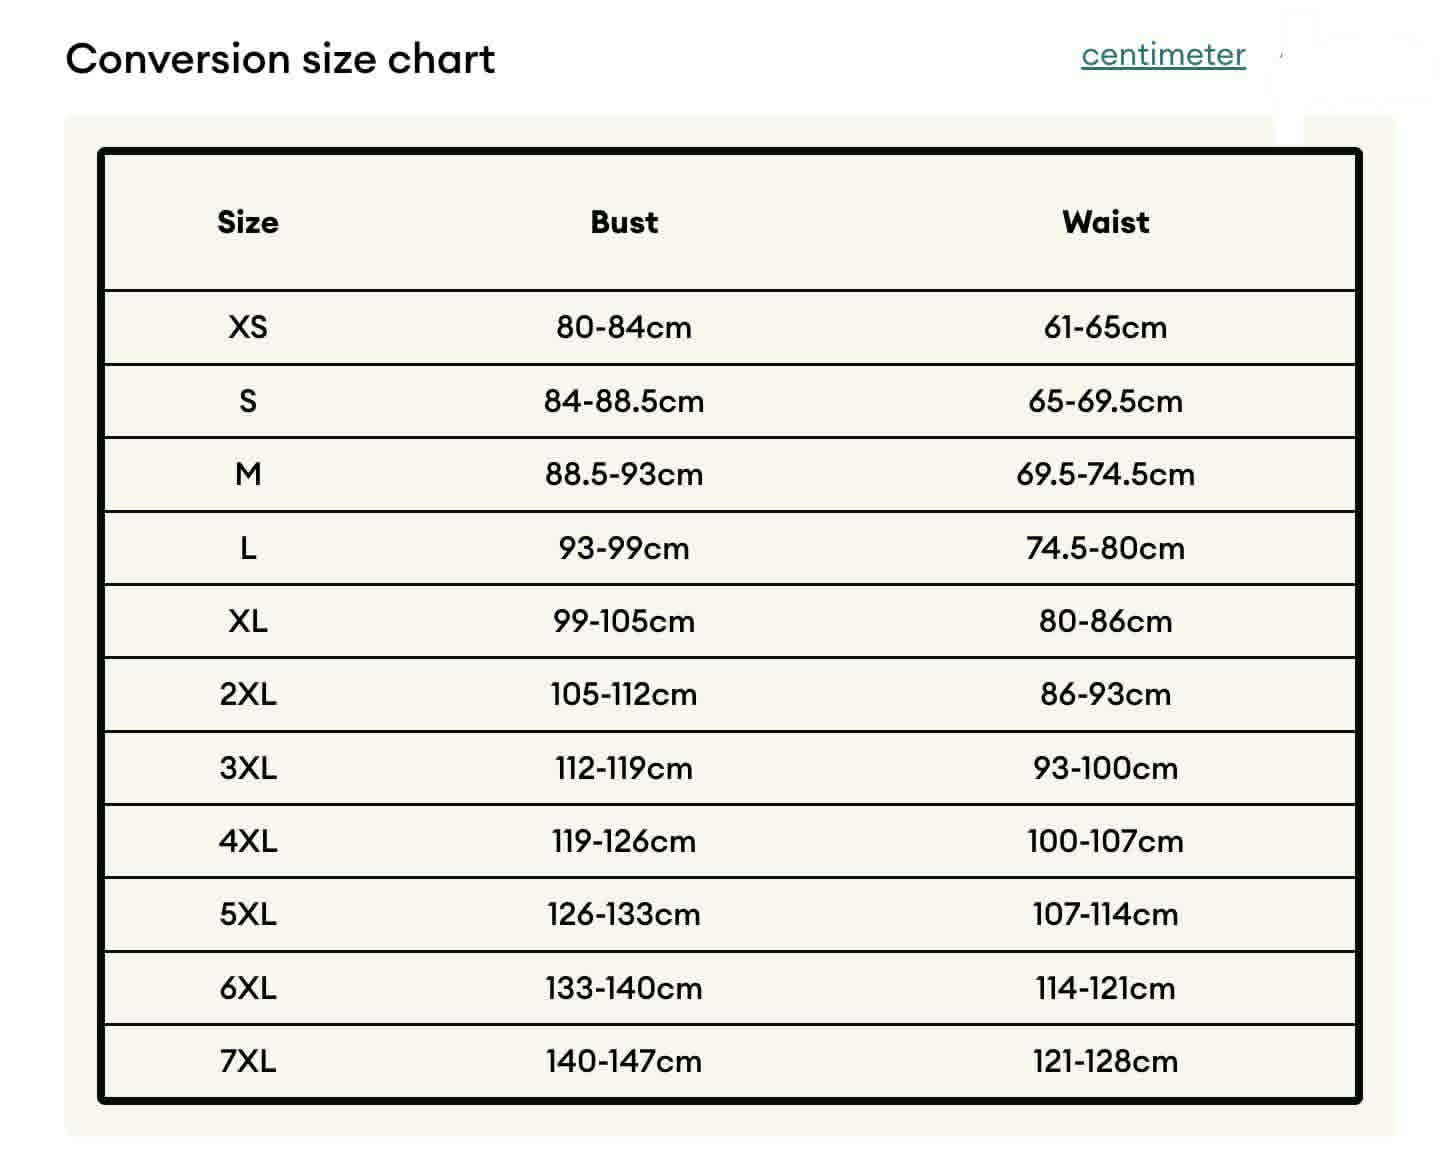Click the 80-84cm bust measurement

(x=624, y=327)
